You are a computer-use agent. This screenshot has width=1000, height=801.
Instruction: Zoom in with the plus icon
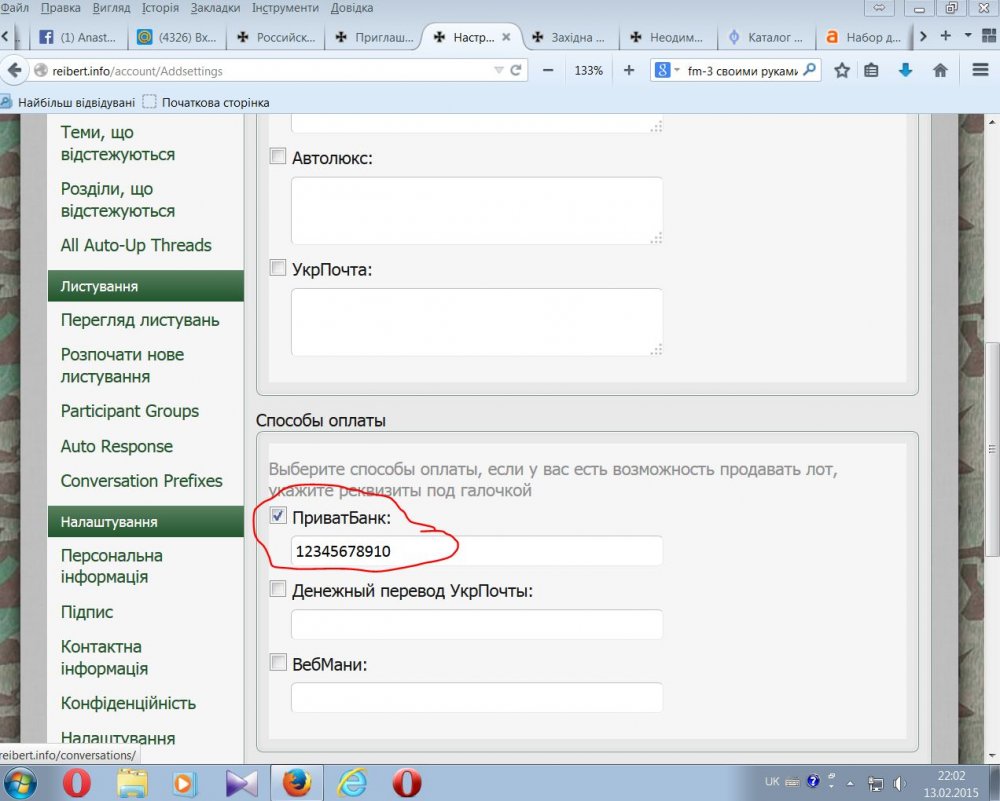click(629, 71)
